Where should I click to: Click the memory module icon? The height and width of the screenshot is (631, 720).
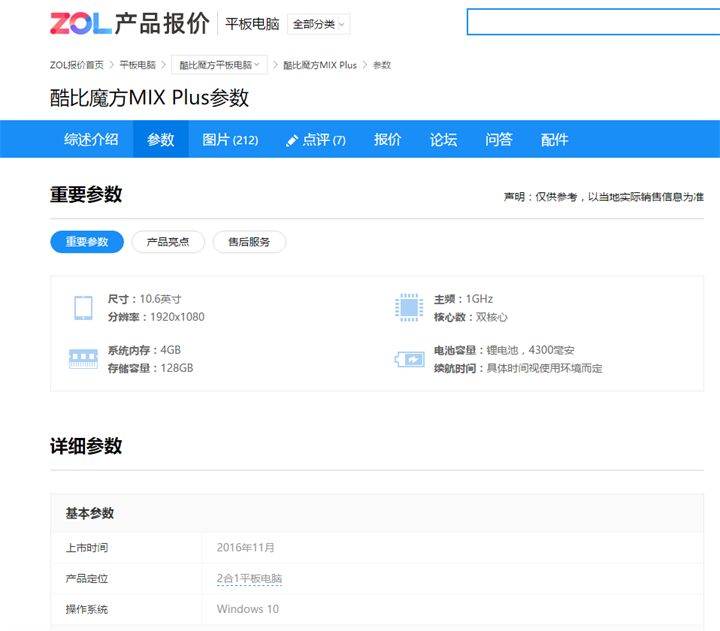click(83, 359)
